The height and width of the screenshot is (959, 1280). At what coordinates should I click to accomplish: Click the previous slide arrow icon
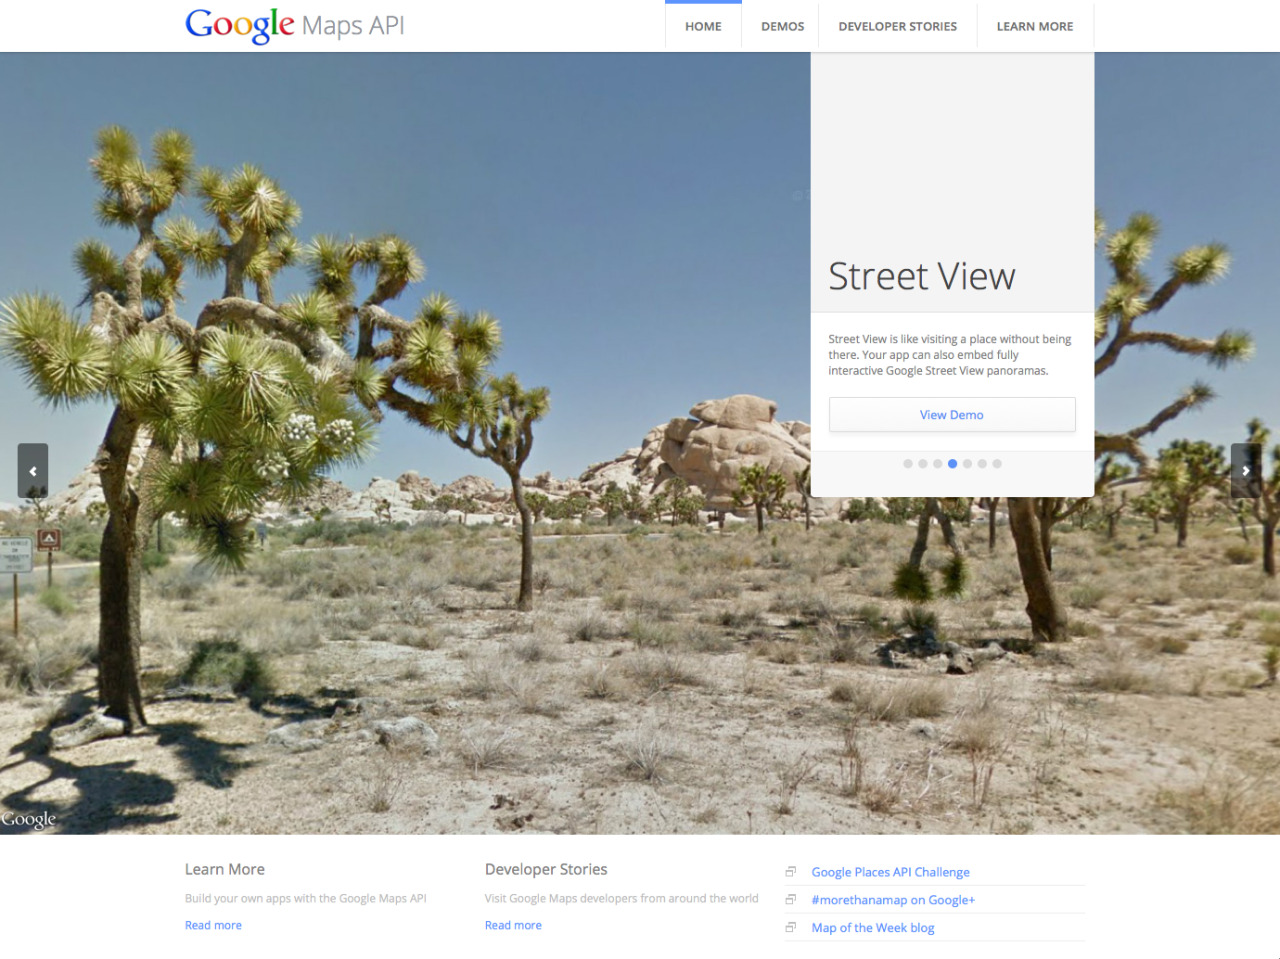[x=33, y=471]
